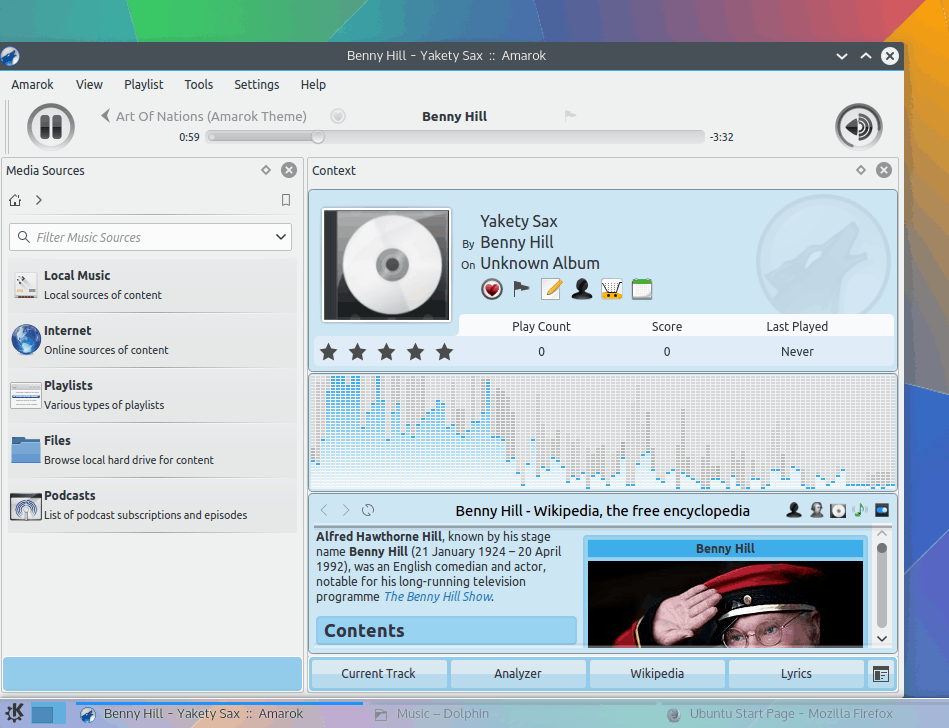This screenshot has width=949, height=728.
Task: Toggle the Last.fm love heart in toolbar
Action: pyautogui.click(x=338, y=116)
